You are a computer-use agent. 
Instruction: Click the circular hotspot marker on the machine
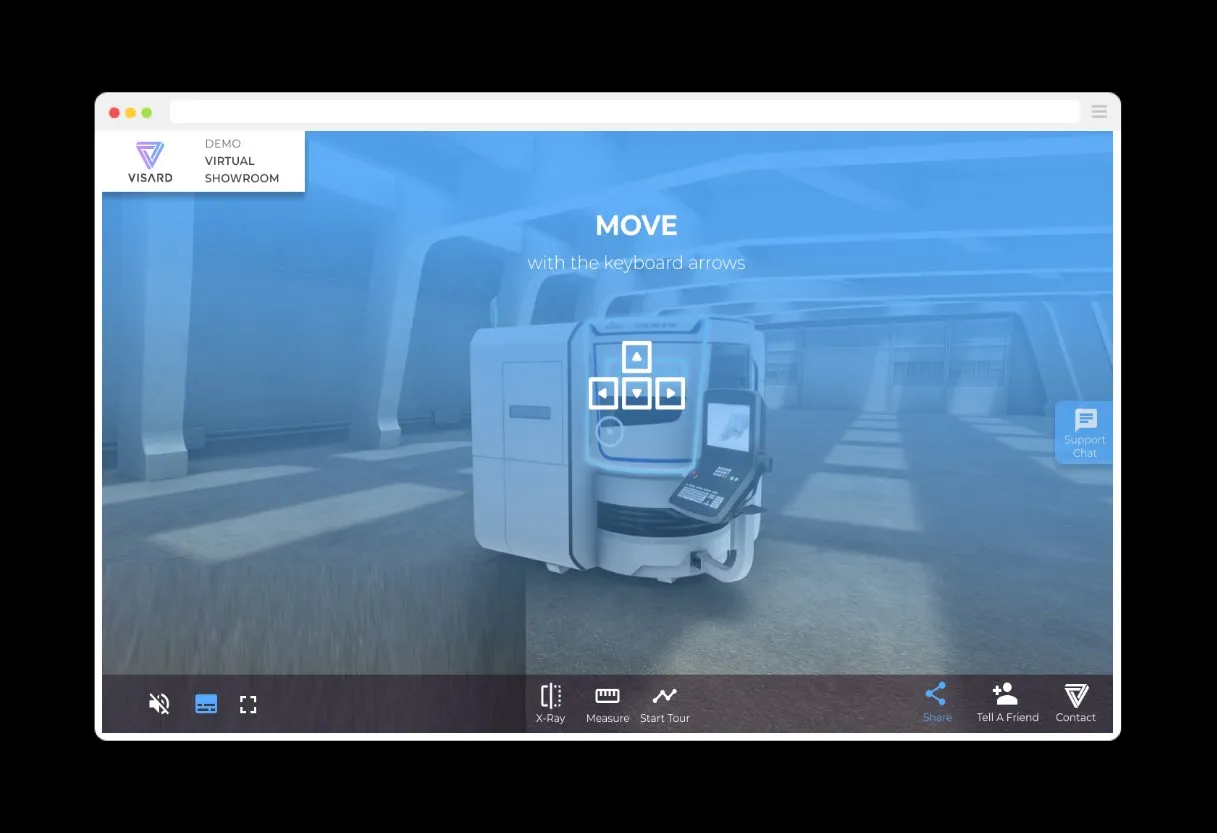click(610, 432)
